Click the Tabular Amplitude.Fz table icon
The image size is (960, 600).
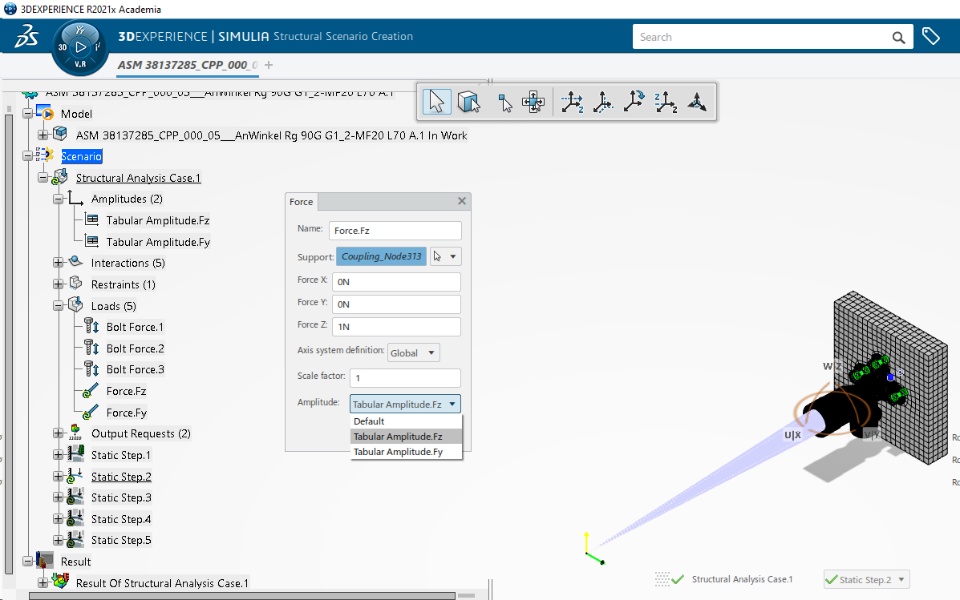coord(92,219)
